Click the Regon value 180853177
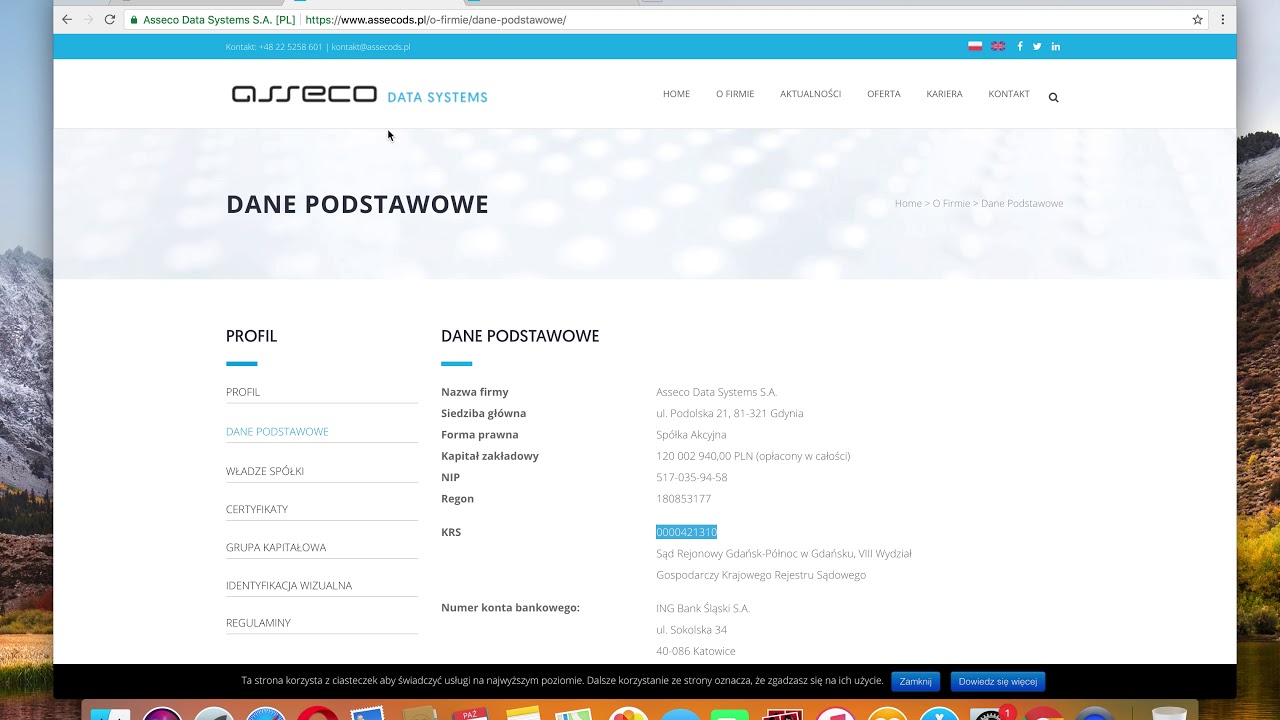The height and width of the screenshot is (720, 1280). 684,498
